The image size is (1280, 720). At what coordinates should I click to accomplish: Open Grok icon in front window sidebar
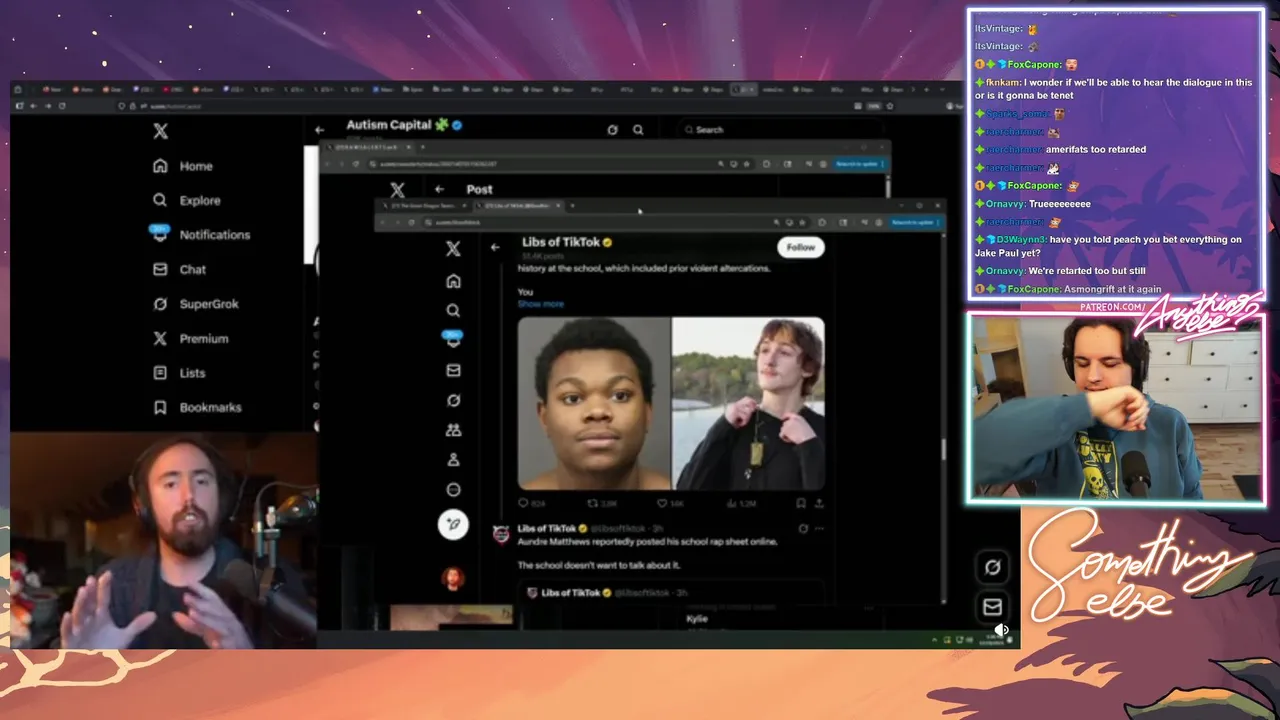tap(453, 400)
